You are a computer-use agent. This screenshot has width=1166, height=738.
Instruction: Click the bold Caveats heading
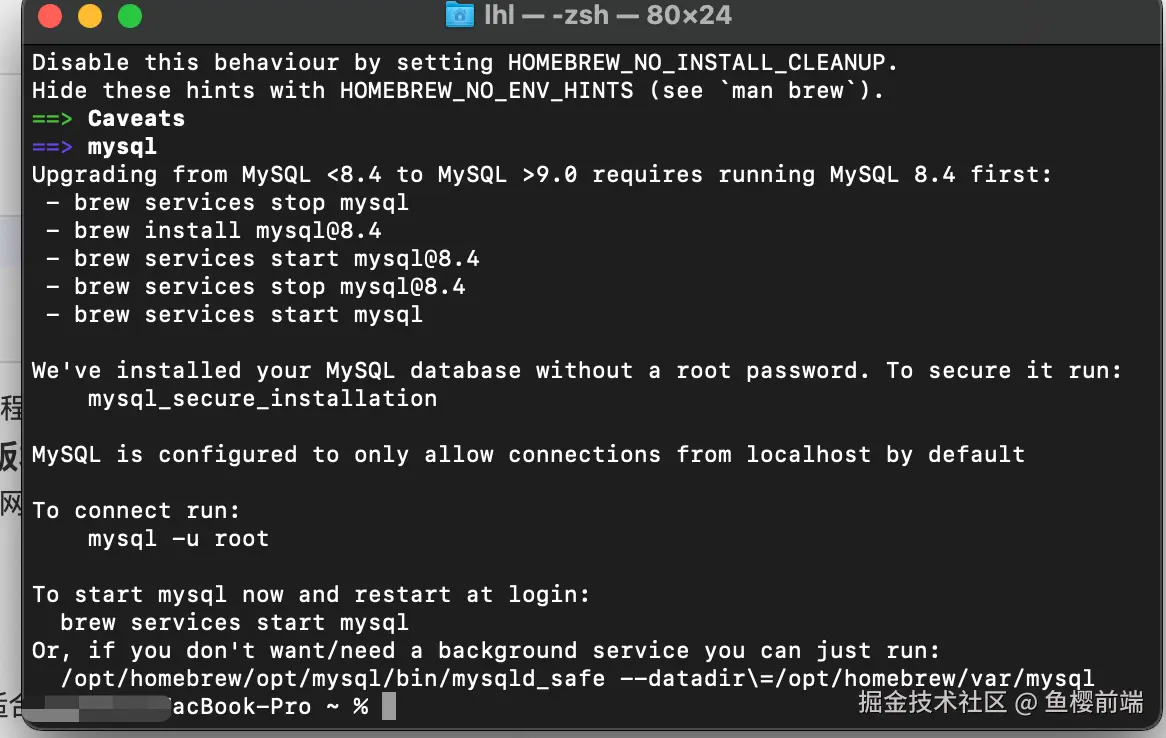(136, 118)
